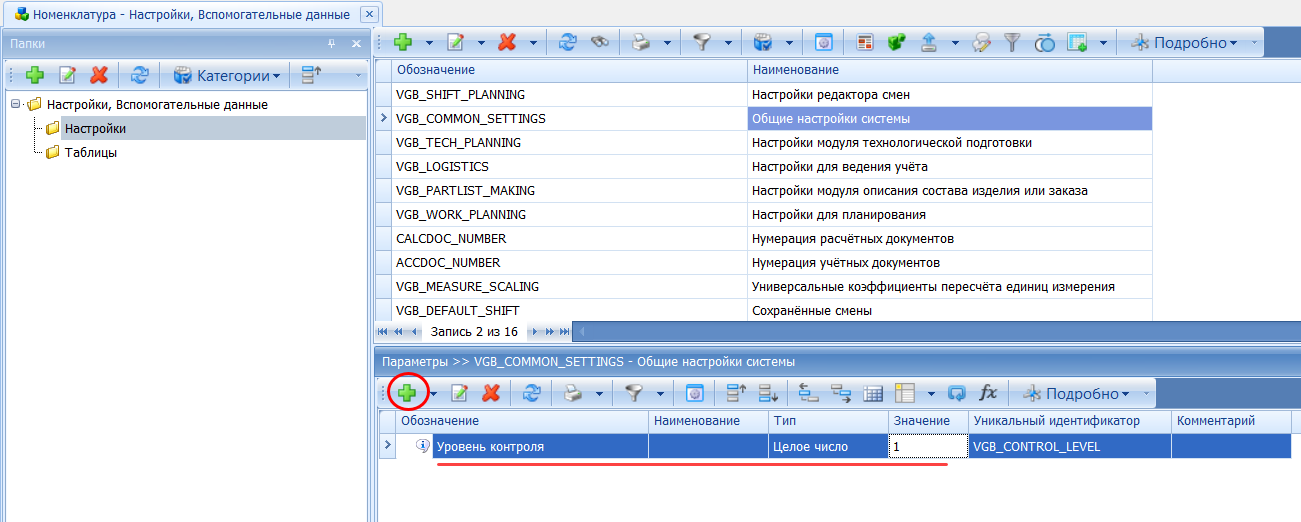Click settings window icon in upper toolbar
The height and width of the screenshot is (522, 1301).
coord(825,43)
